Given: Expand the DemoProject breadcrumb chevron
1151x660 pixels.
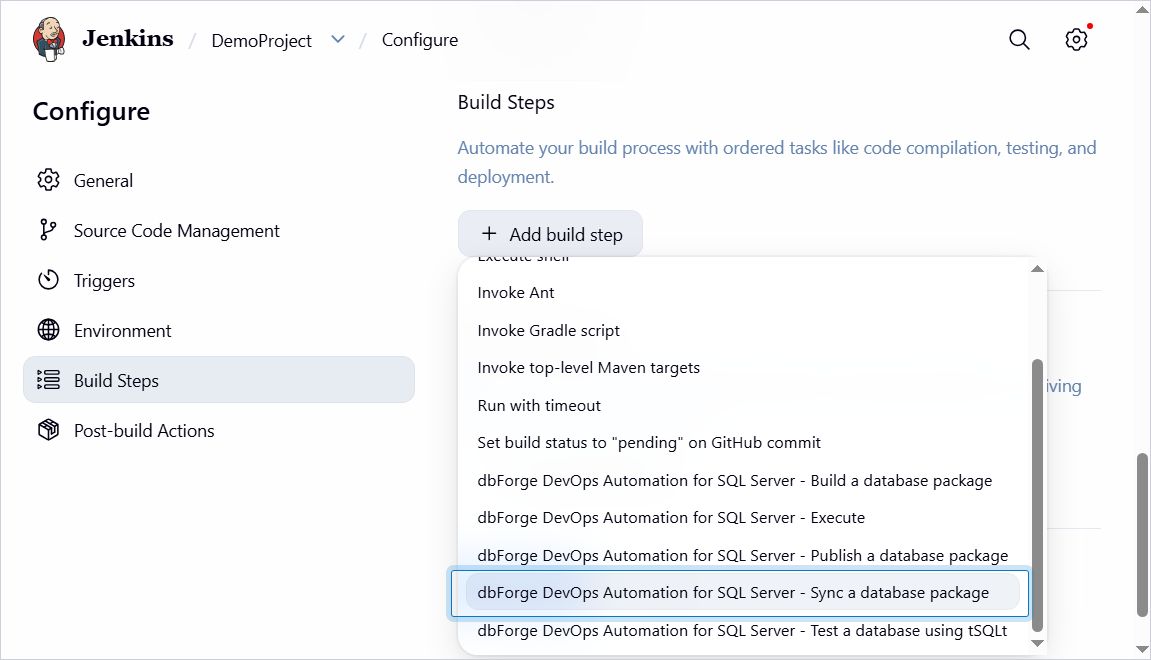Looking at the screenshot, I should pos(338,40).
